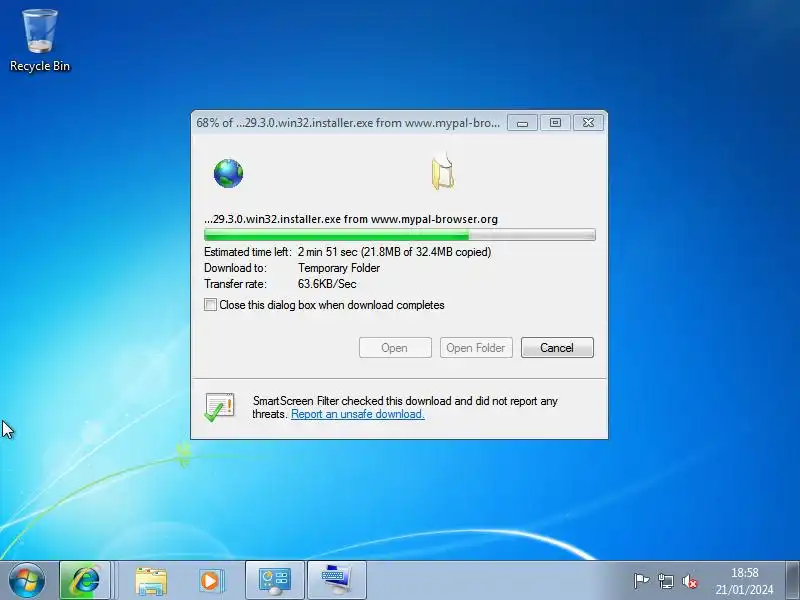Minimize the download dialog

pyautogui.click(x=522, y=122)
